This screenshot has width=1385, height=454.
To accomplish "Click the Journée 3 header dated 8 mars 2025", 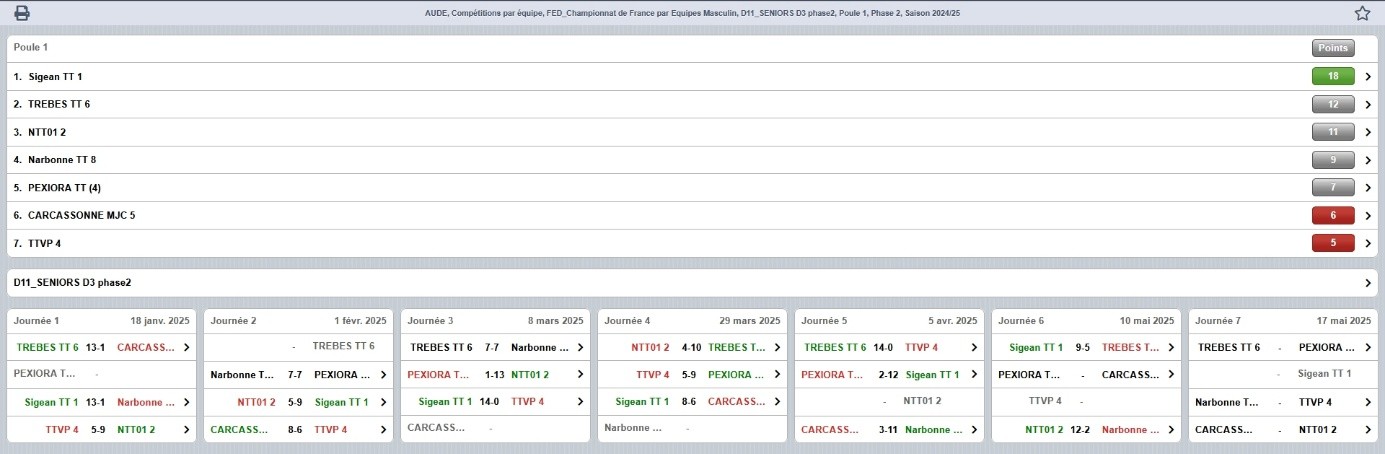I will (496, 321).
